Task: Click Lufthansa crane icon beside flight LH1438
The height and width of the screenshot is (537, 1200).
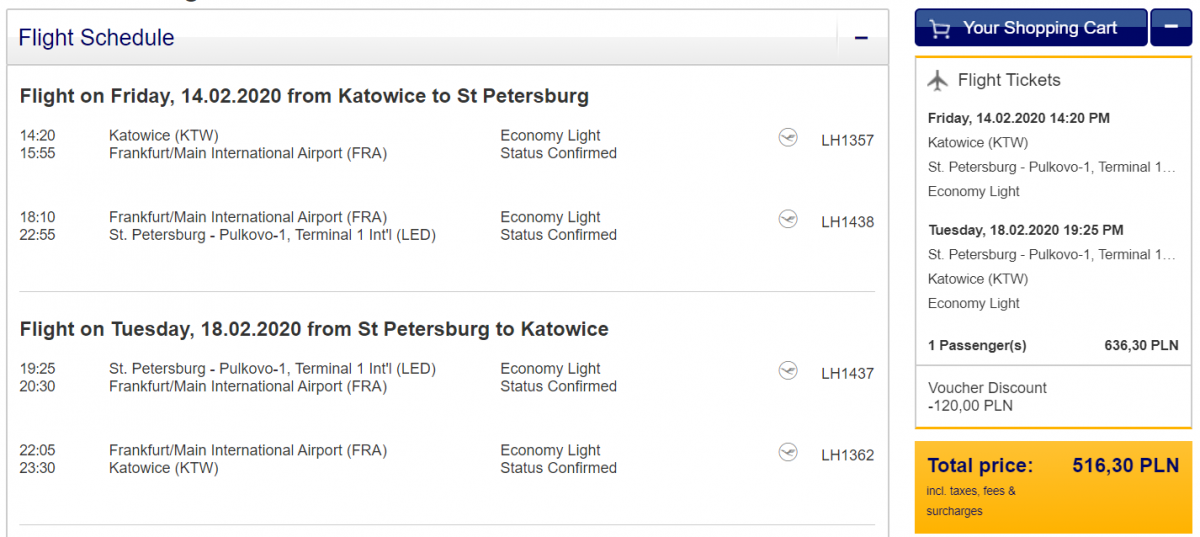Action: pos(788,220)
